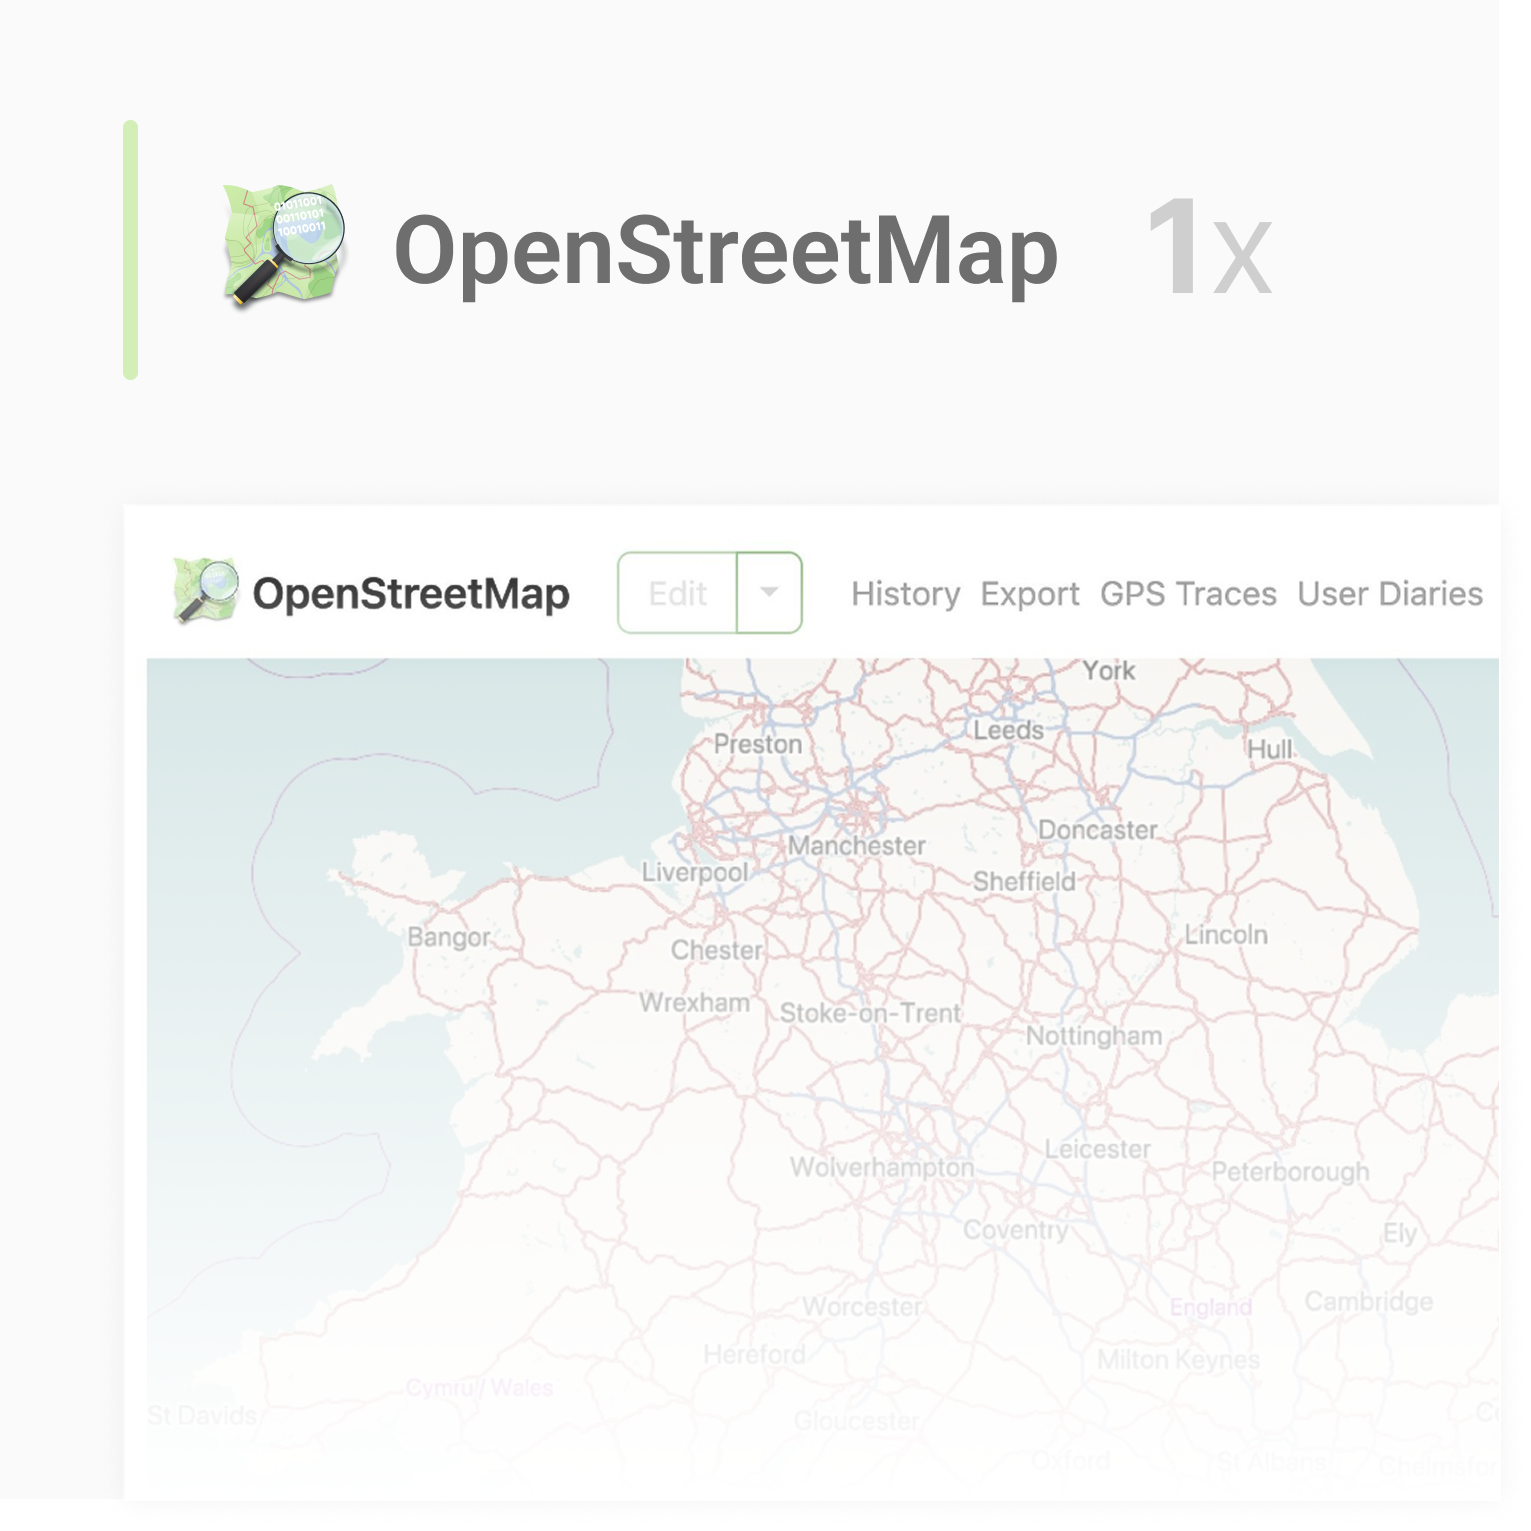Click the small OpenStreetMap logo in the header
1531x1531 pixels.
pos(206,591)
